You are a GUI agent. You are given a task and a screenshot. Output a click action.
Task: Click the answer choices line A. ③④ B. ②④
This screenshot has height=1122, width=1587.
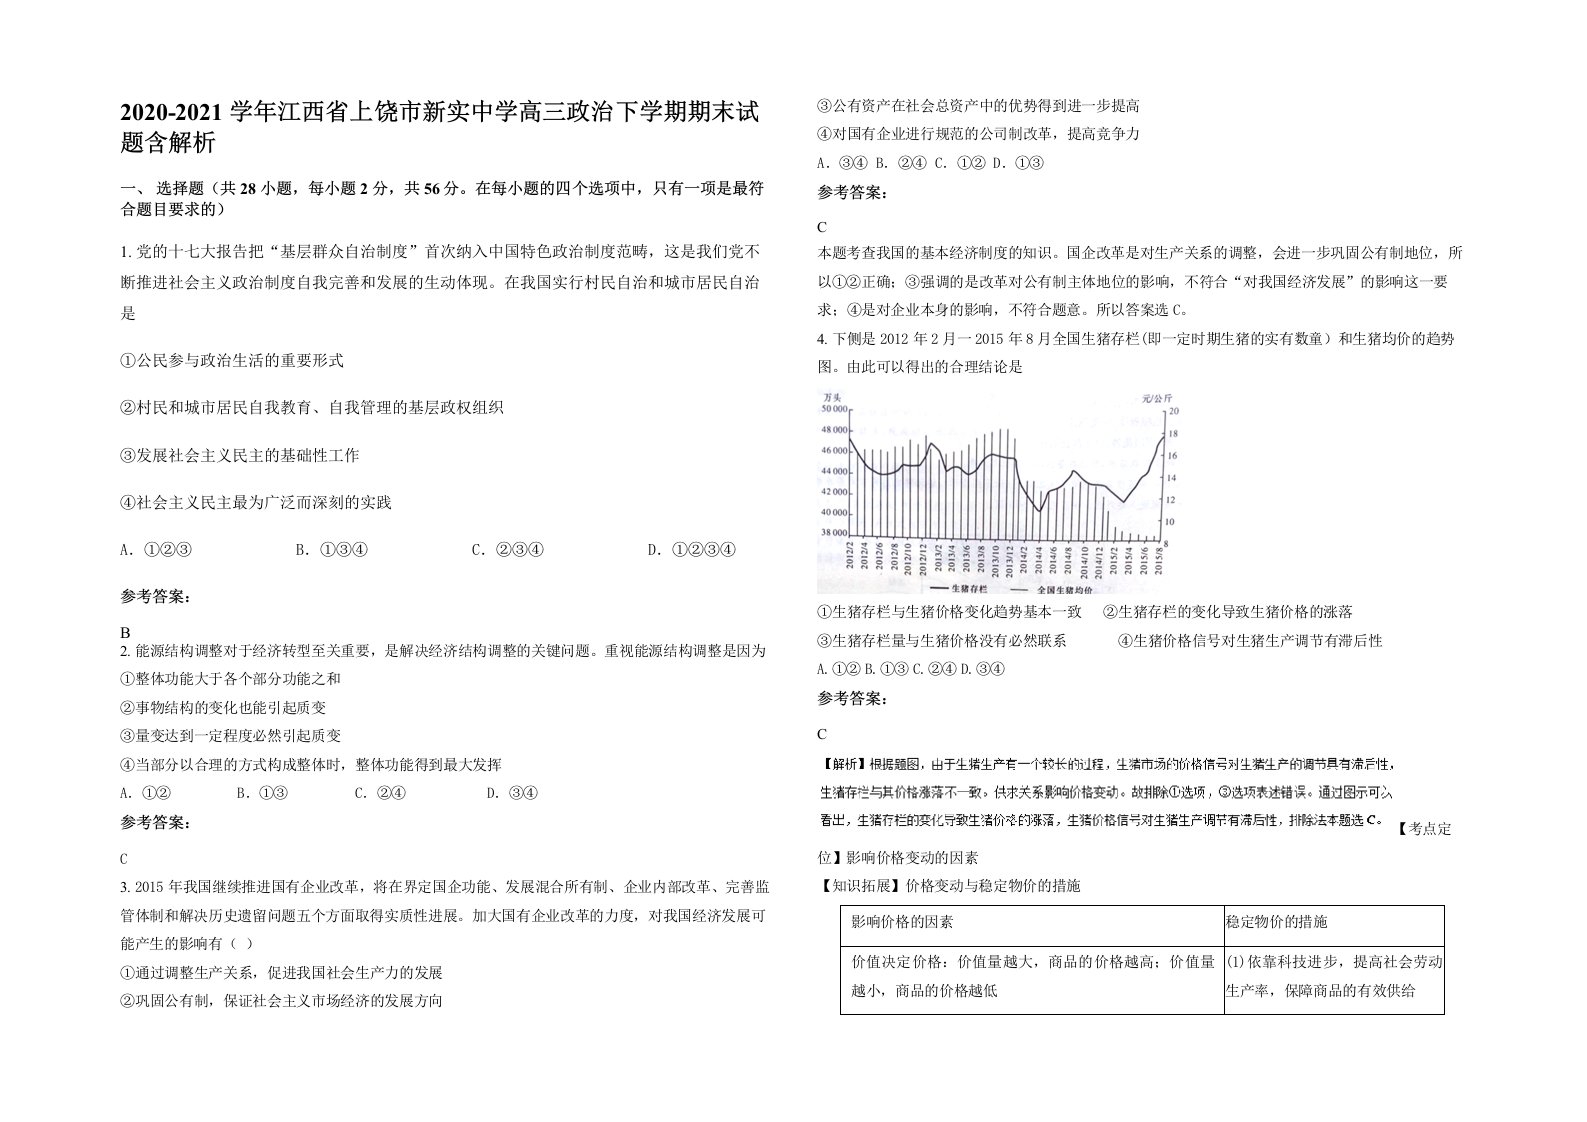click(930, 163)
